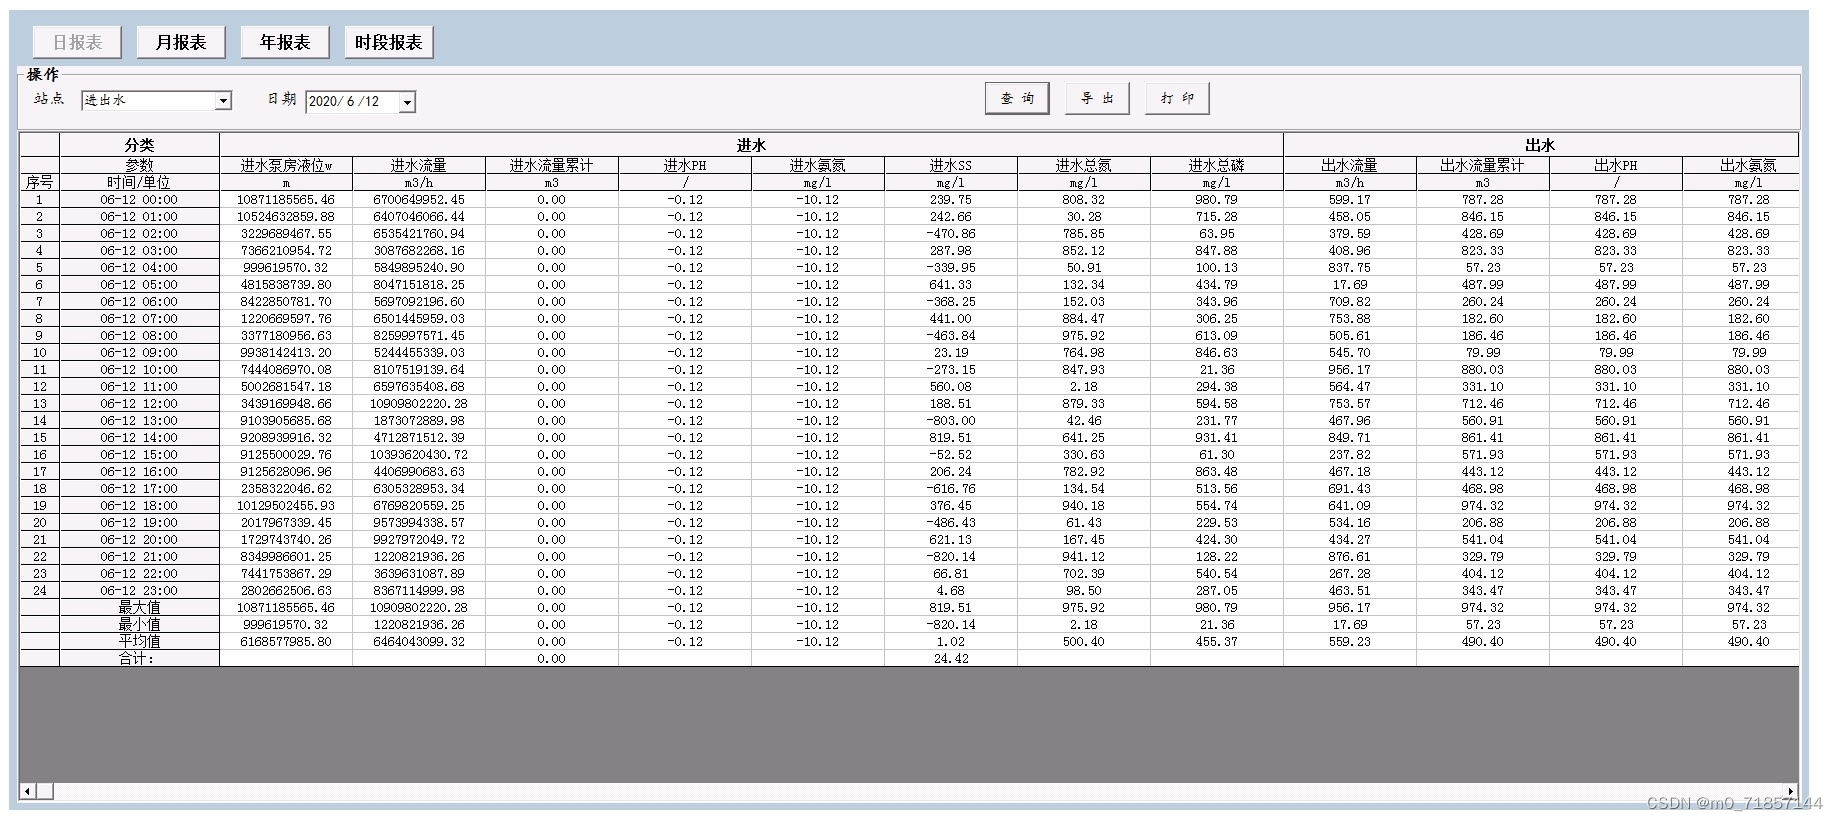The image size is (1838, 821).
Task: Open the 月报表 tab
Action: coord(181,42)
